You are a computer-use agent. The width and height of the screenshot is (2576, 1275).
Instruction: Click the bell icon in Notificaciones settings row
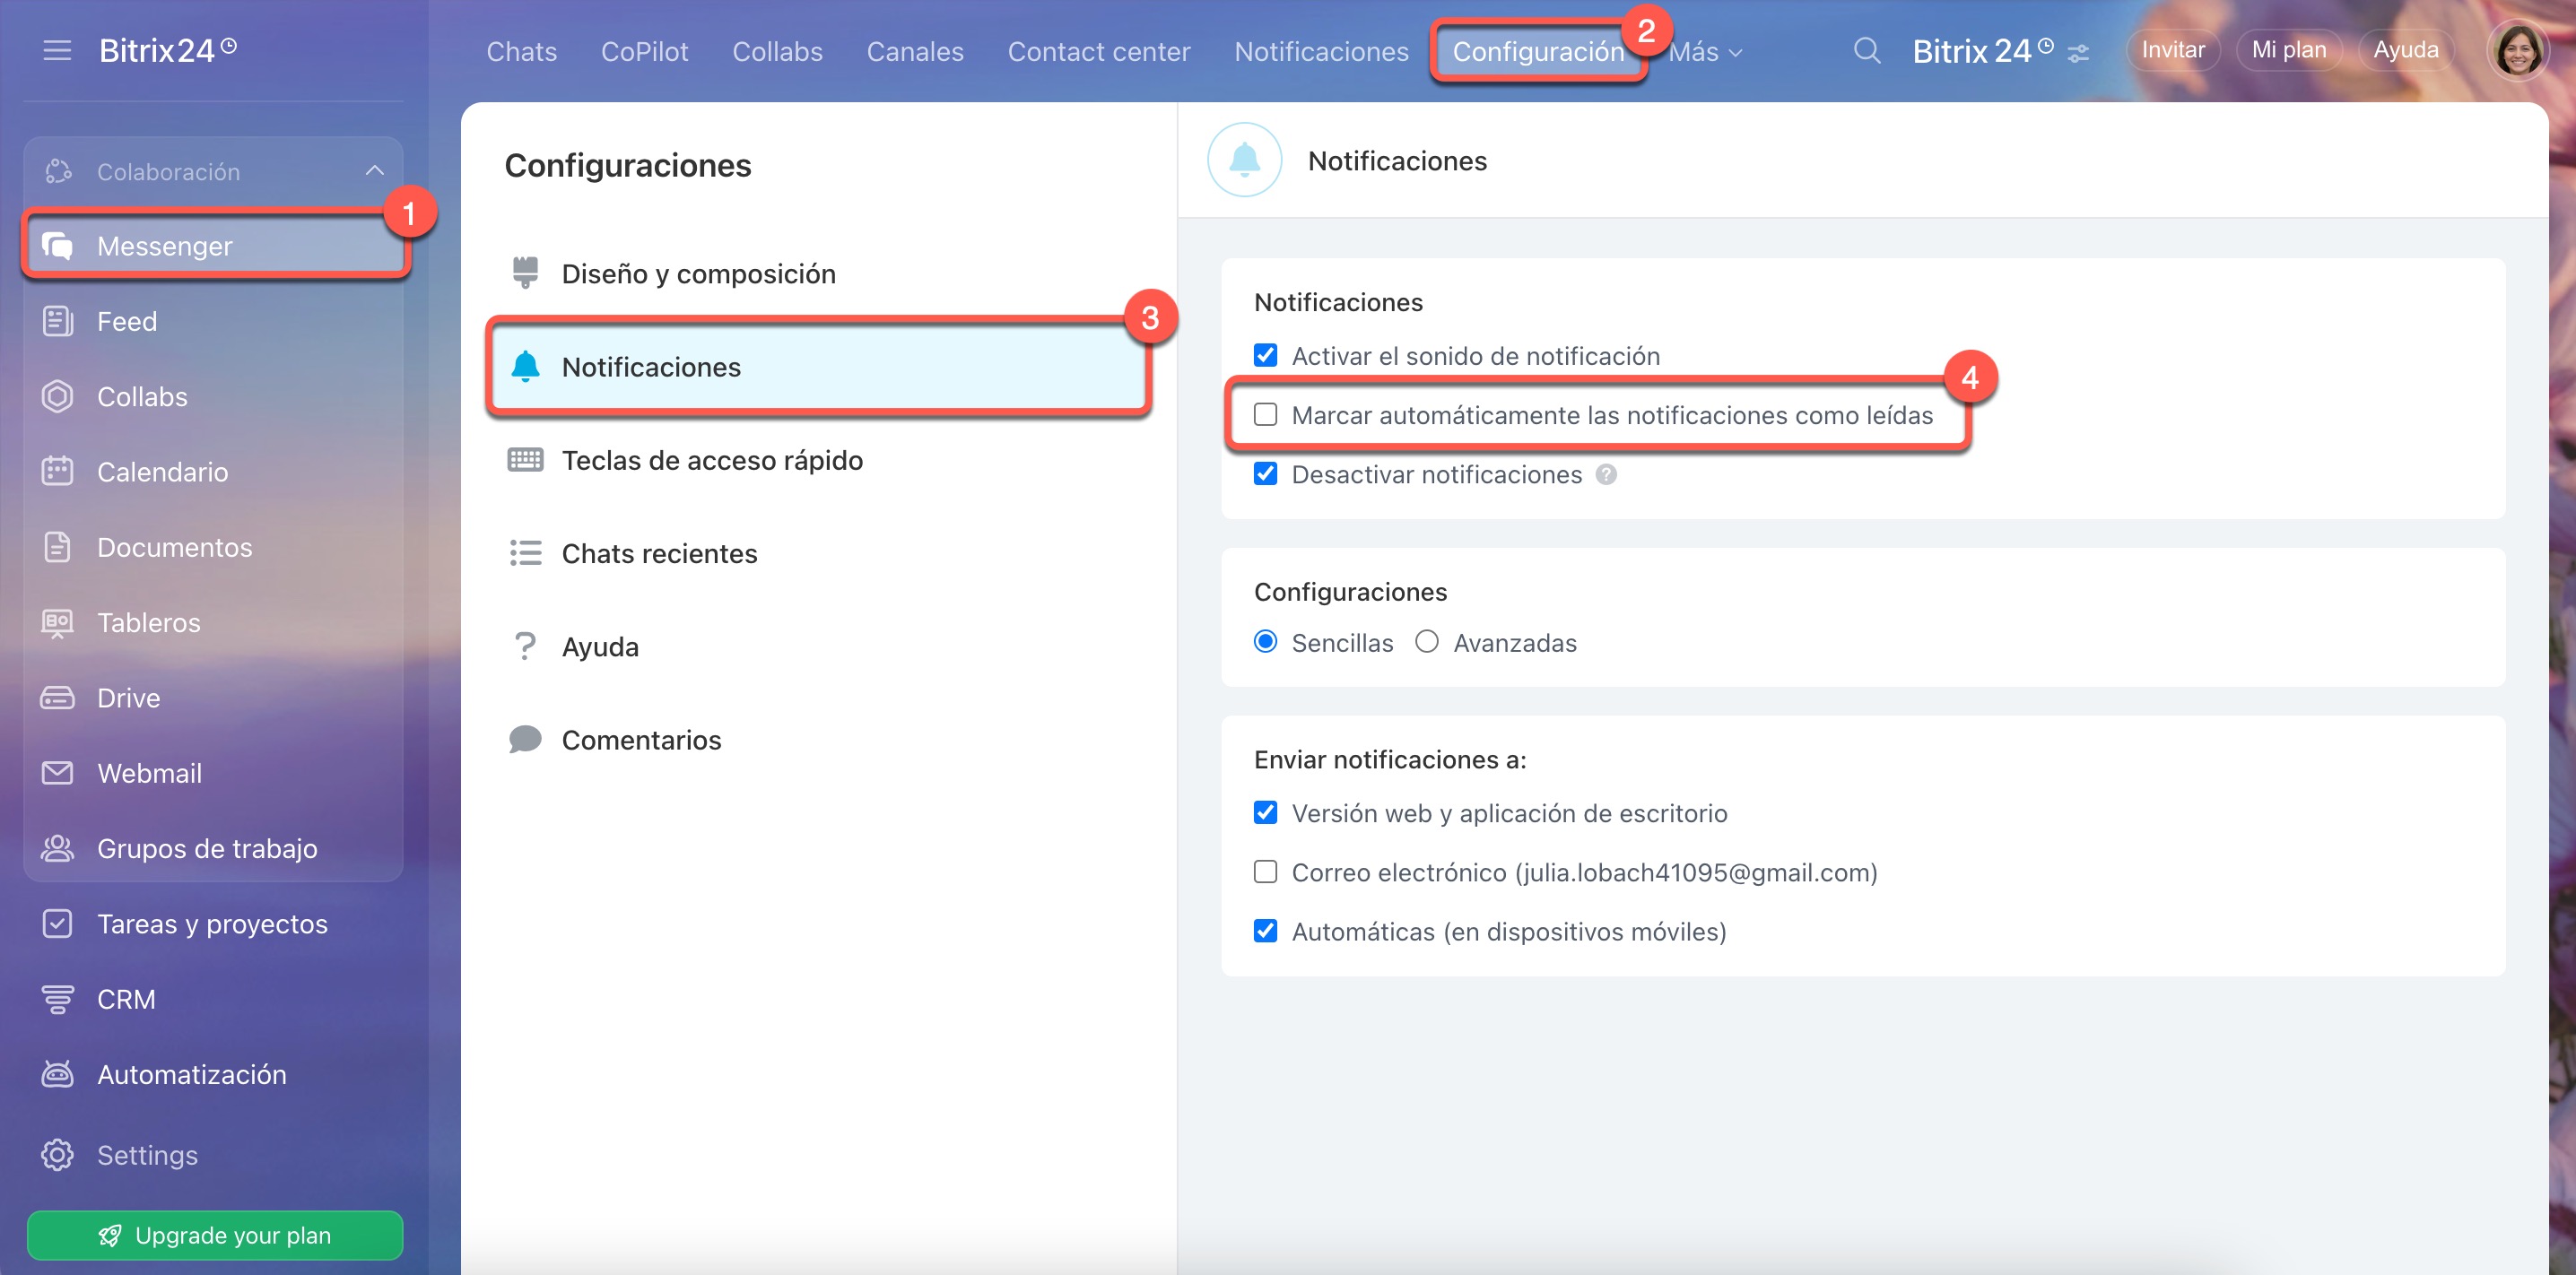525,366
